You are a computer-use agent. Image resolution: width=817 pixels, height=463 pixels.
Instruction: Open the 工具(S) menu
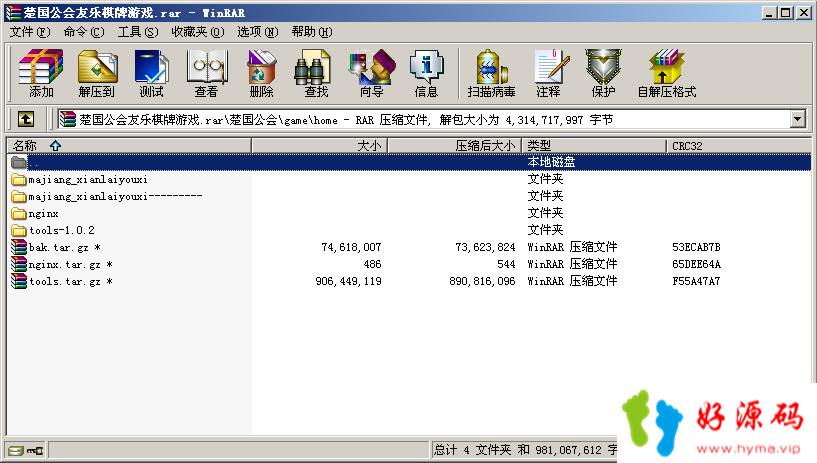click(x=138, y=32)
